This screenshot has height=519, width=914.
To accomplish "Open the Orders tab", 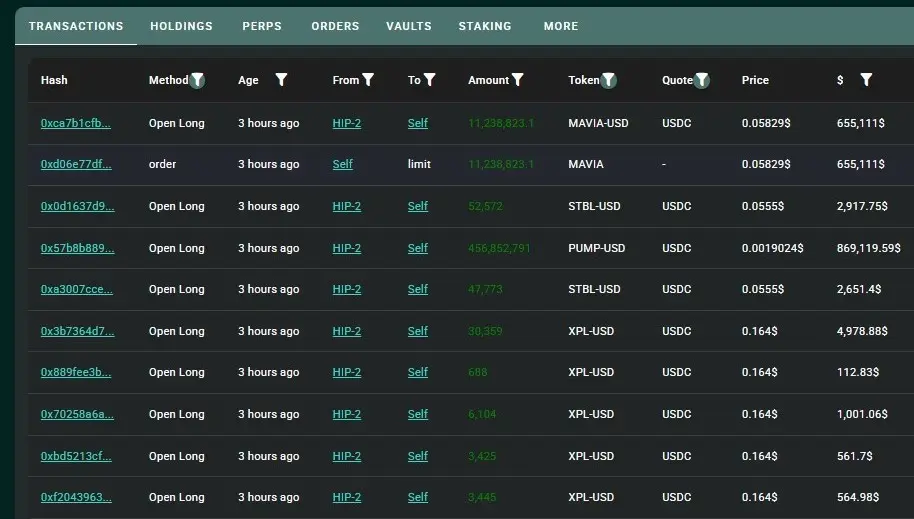I will click(x=335, y=26).
